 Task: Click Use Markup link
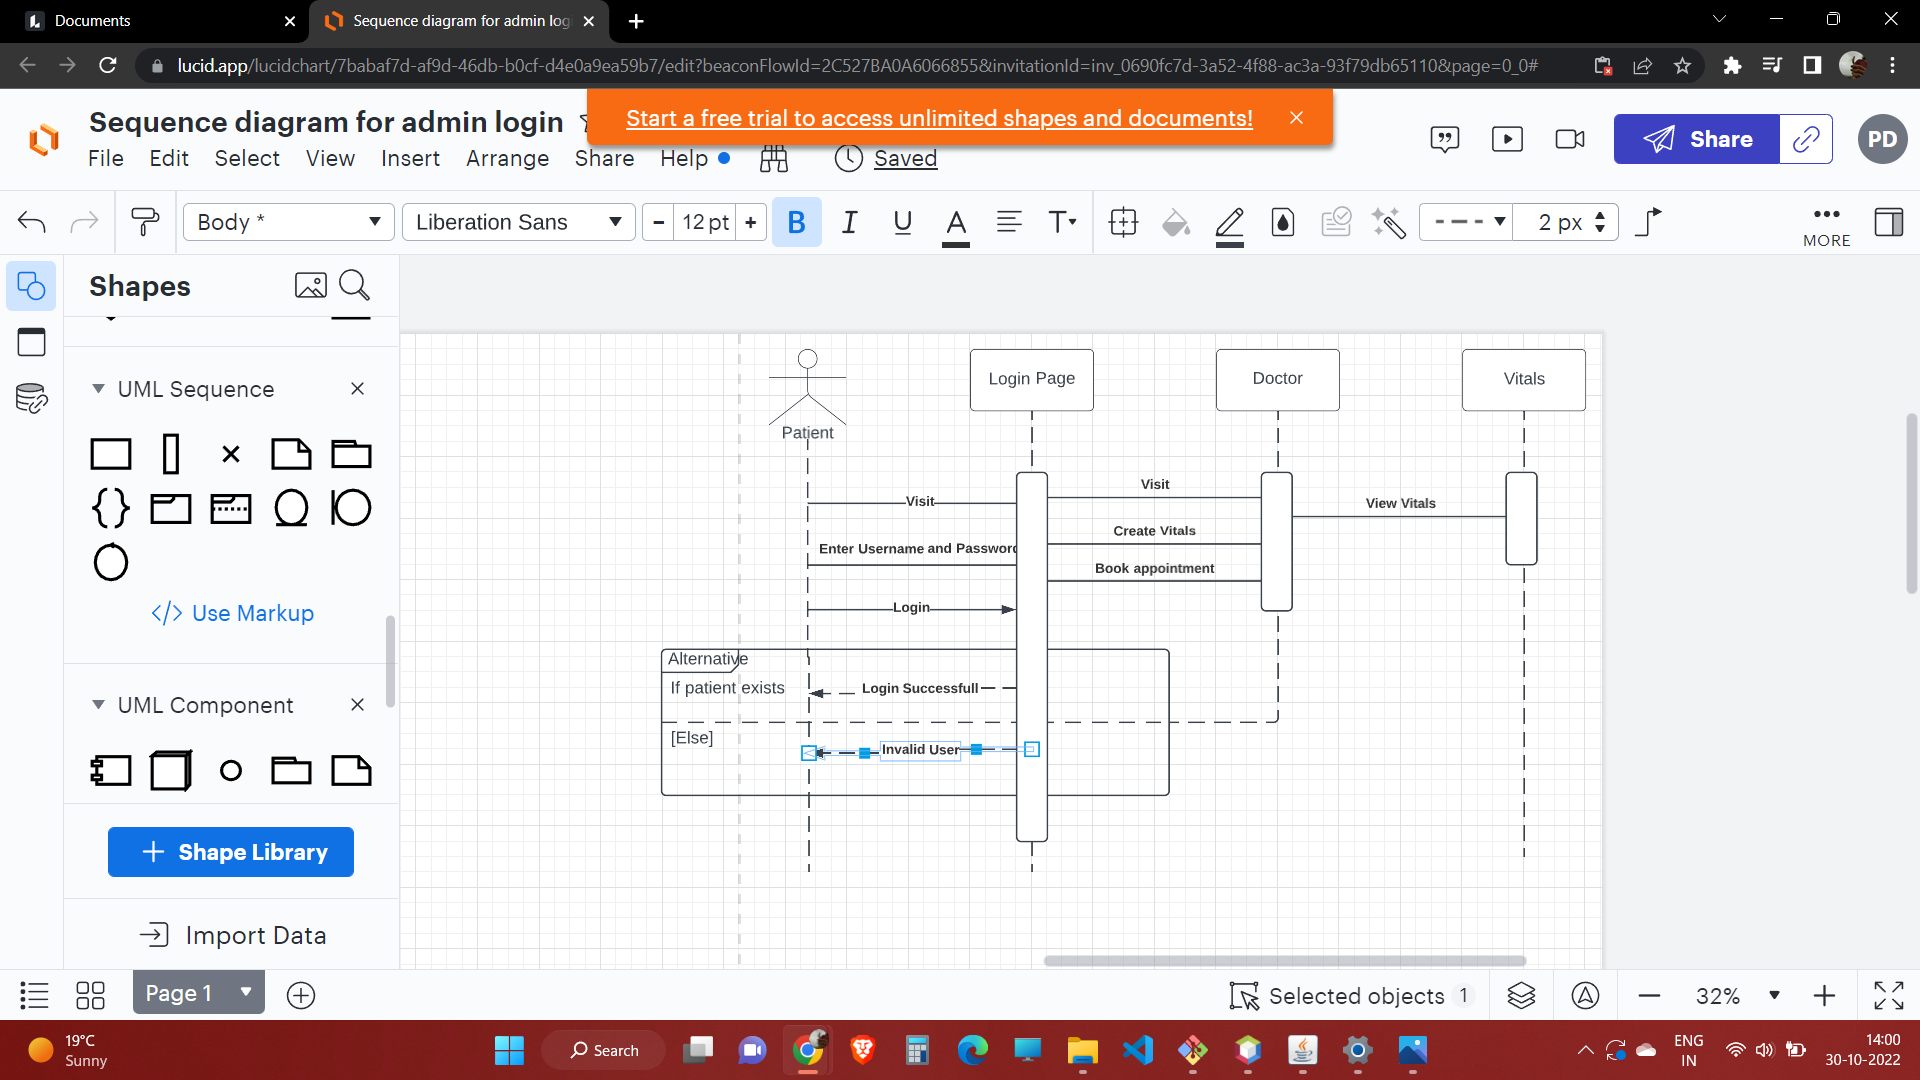pos(232,613)
